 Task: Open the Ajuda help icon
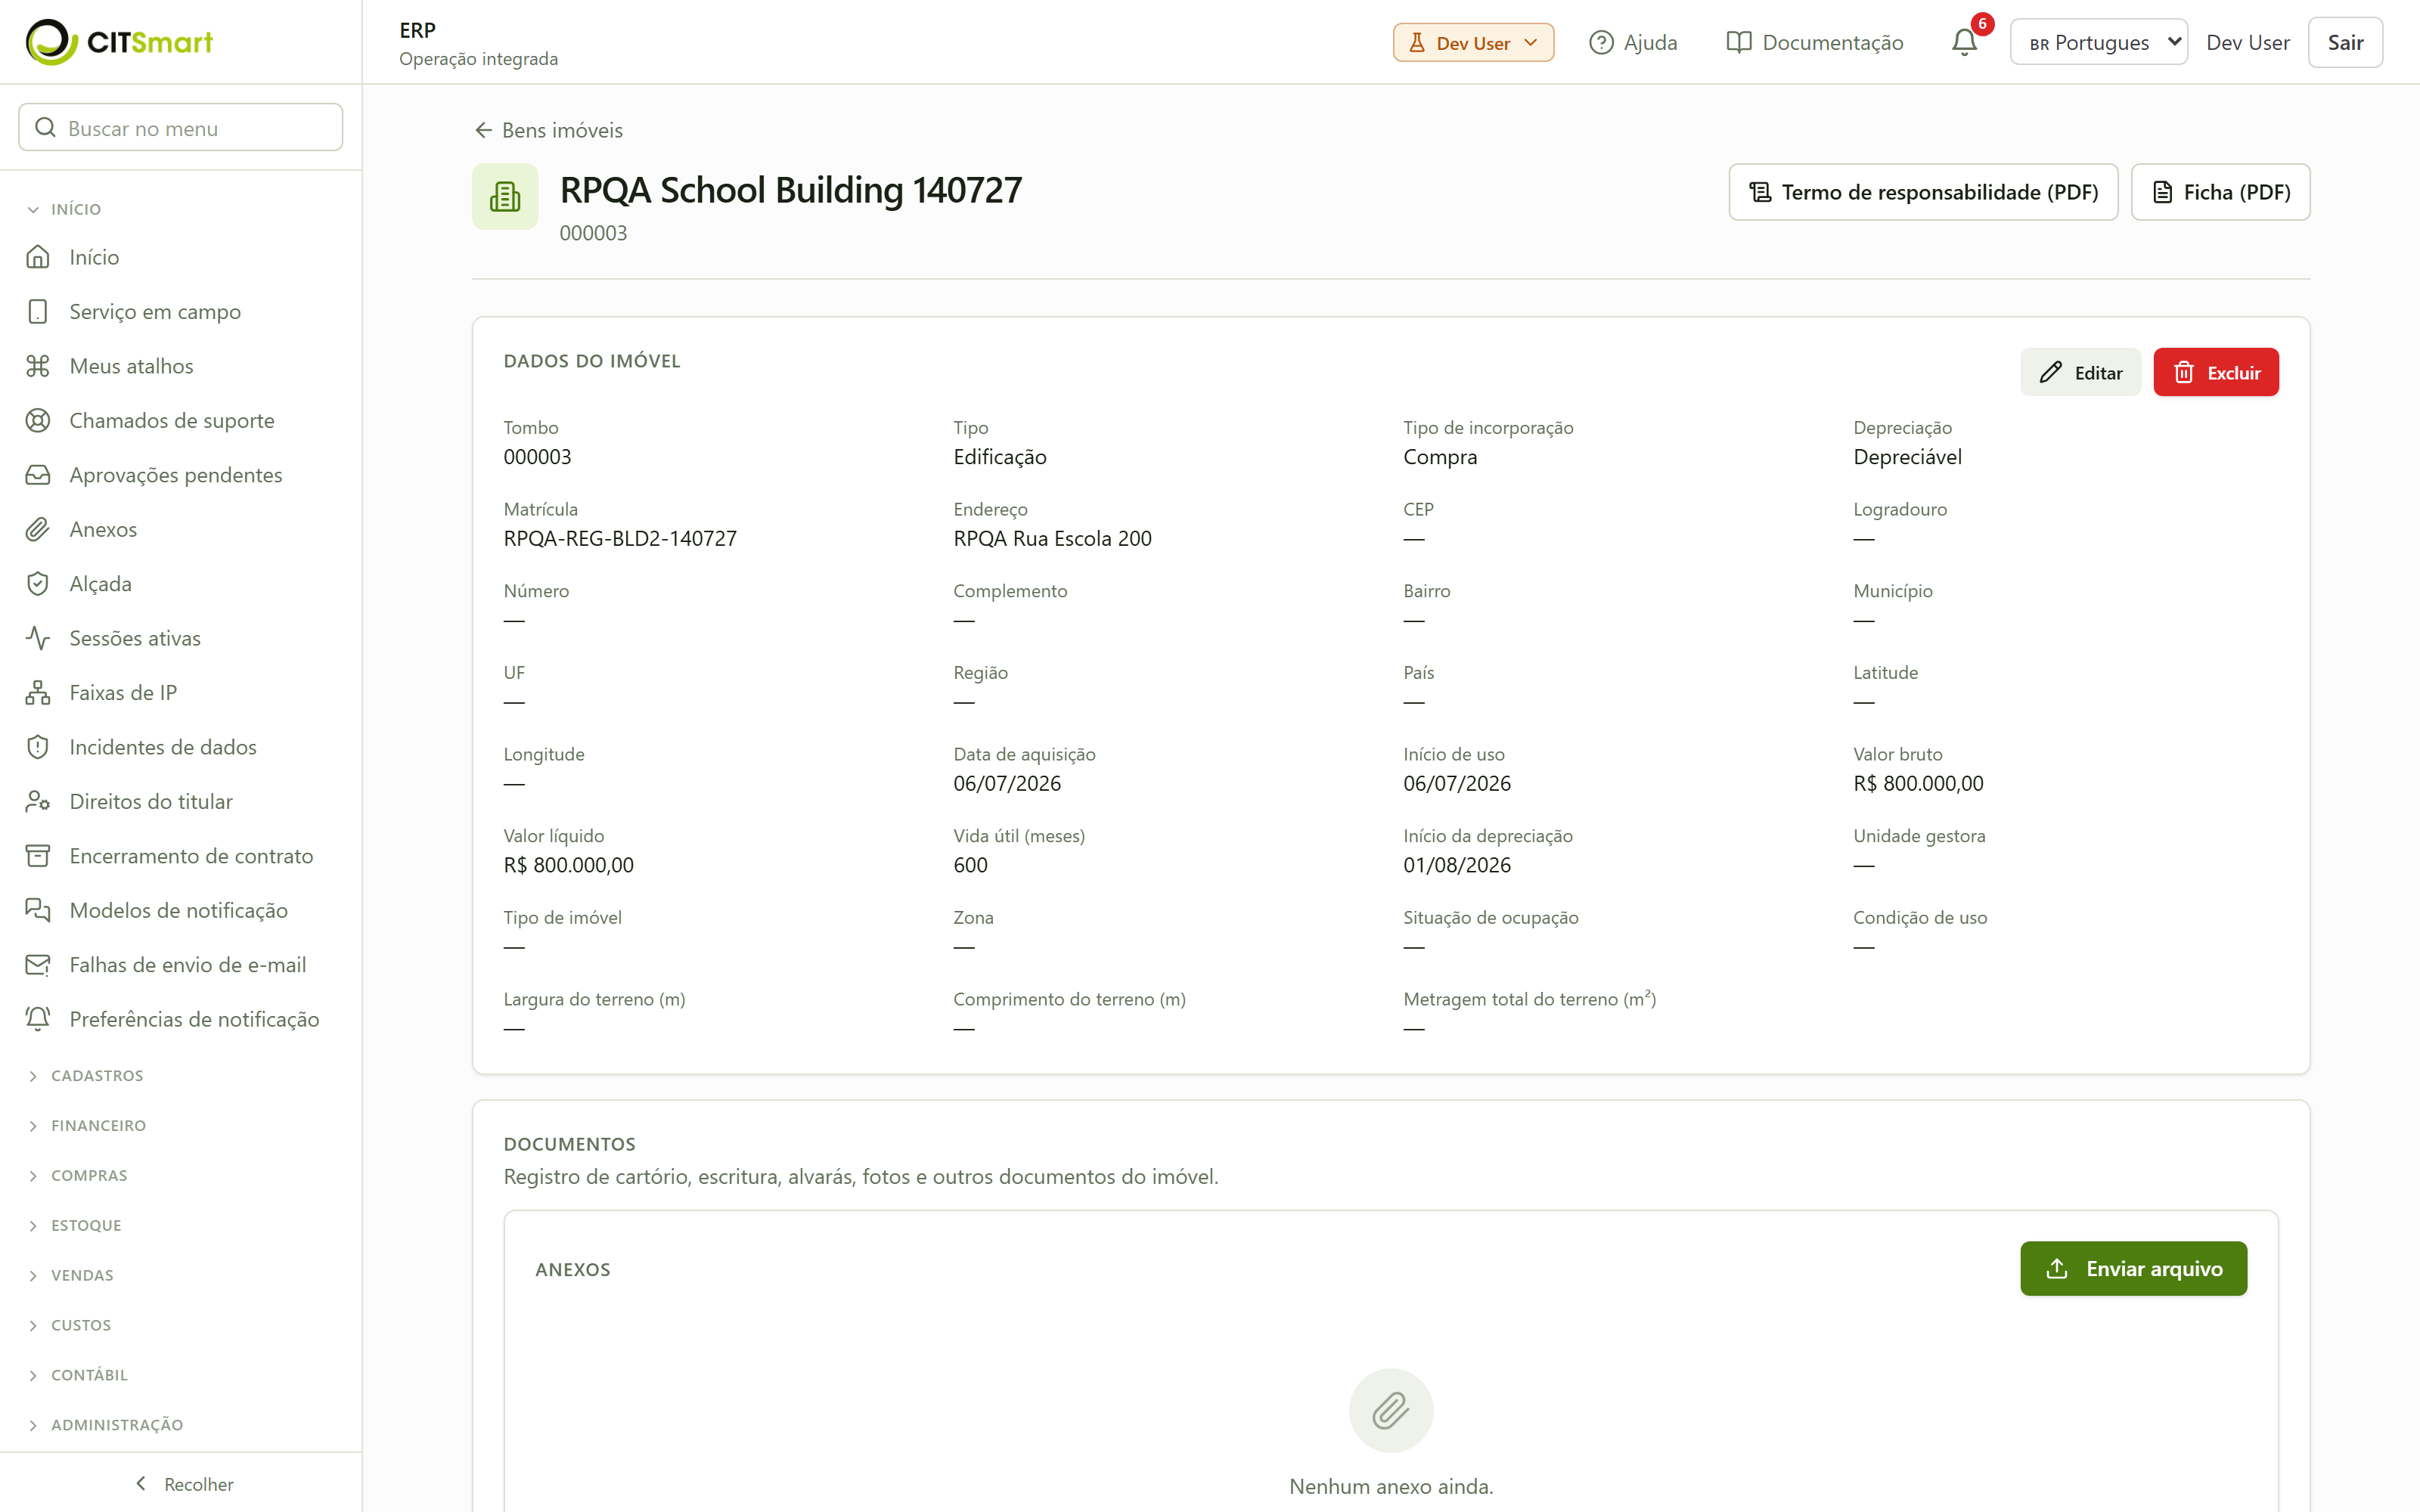click(x=1601, y=42)
